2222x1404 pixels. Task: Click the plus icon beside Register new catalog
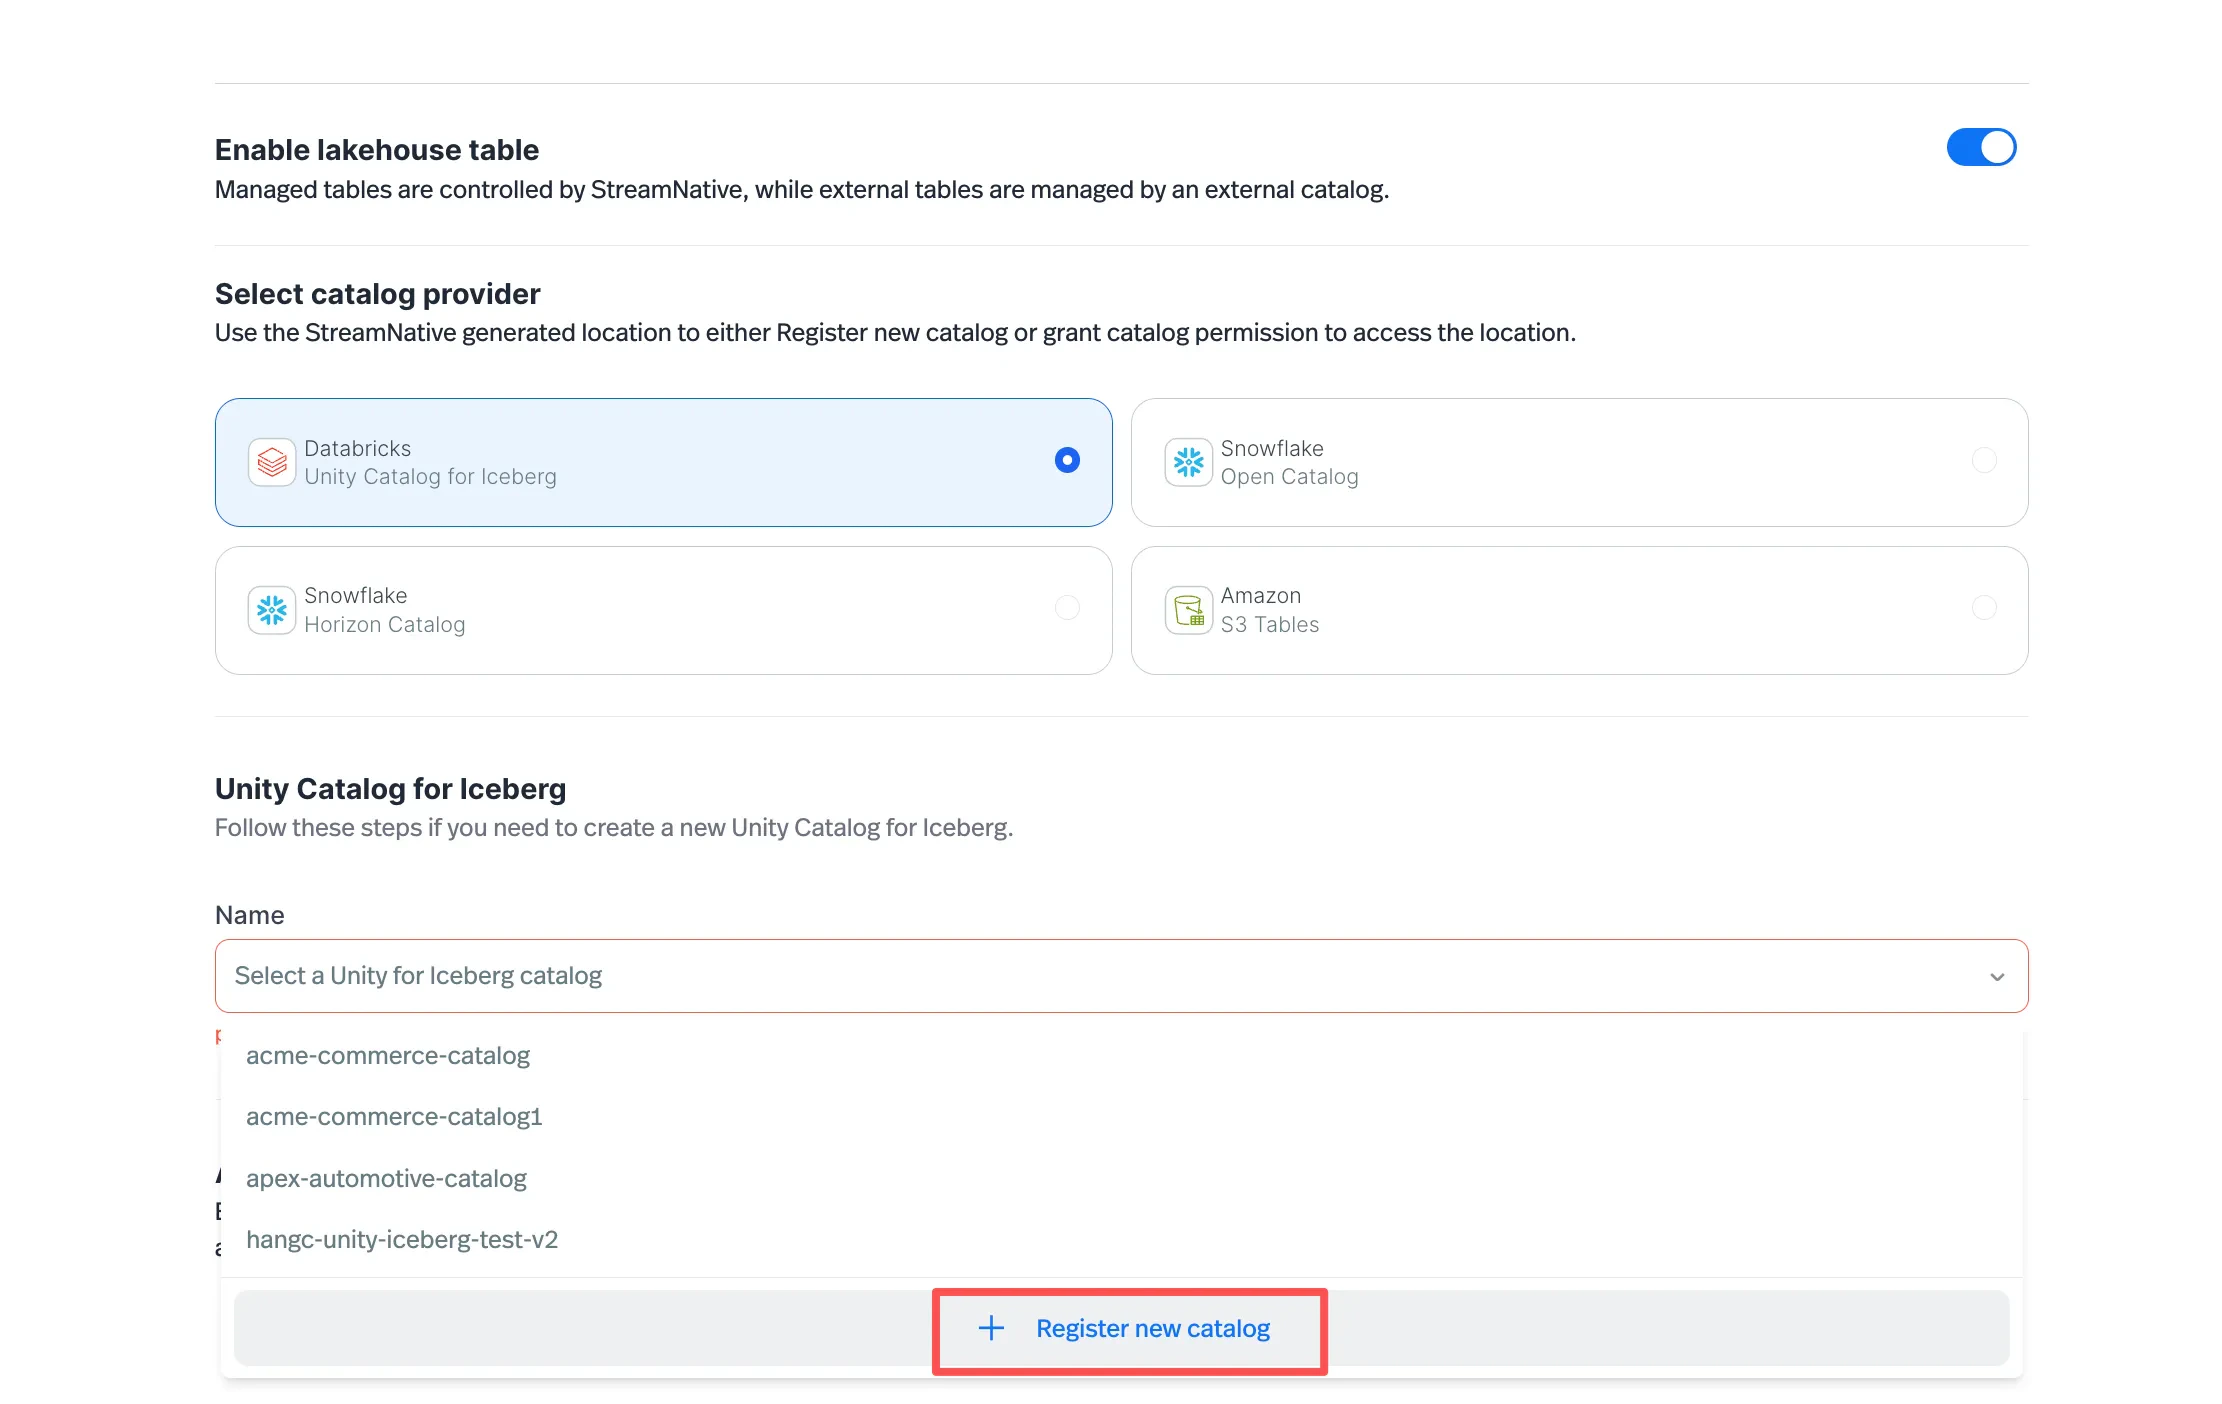point(991,1328)
